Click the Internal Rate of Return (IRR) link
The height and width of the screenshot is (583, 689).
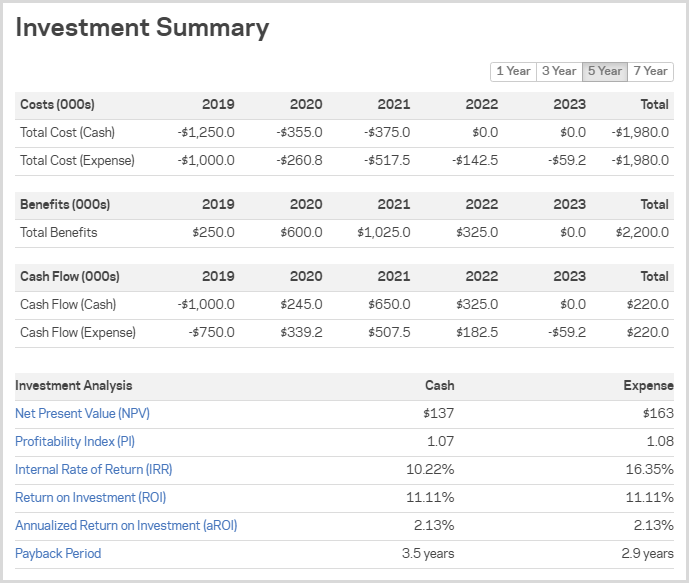pyautogui.click(x=93, y=469)
